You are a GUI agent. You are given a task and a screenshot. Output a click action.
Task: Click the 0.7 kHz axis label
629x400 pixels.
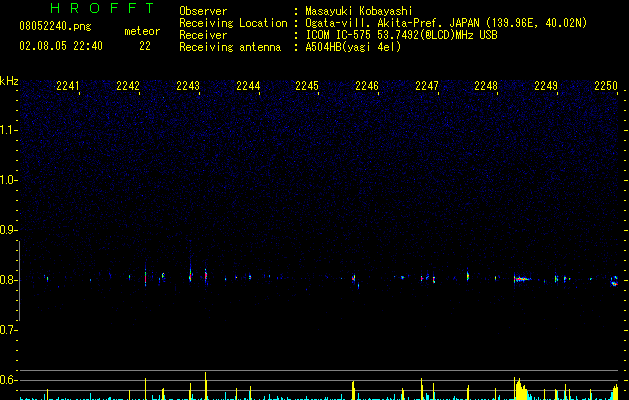coord(8,330)
